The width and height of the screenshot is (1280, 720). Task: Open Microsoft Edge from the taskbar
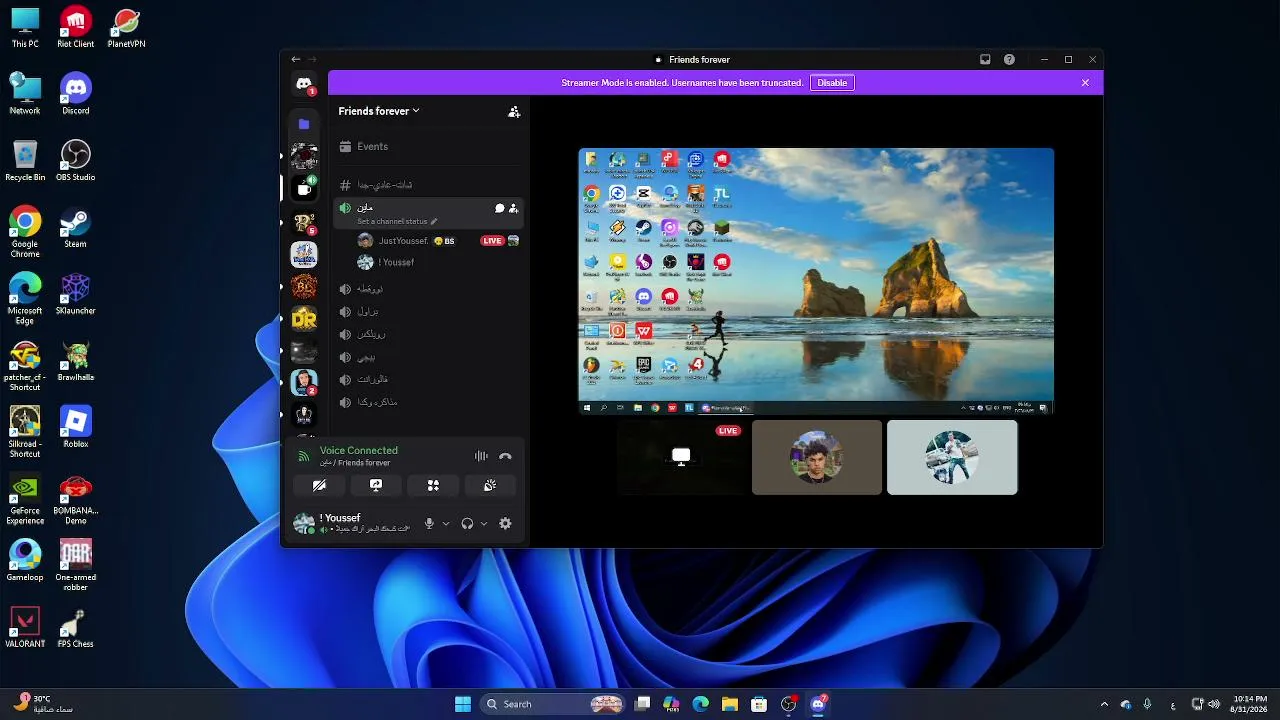coord(701,704)
